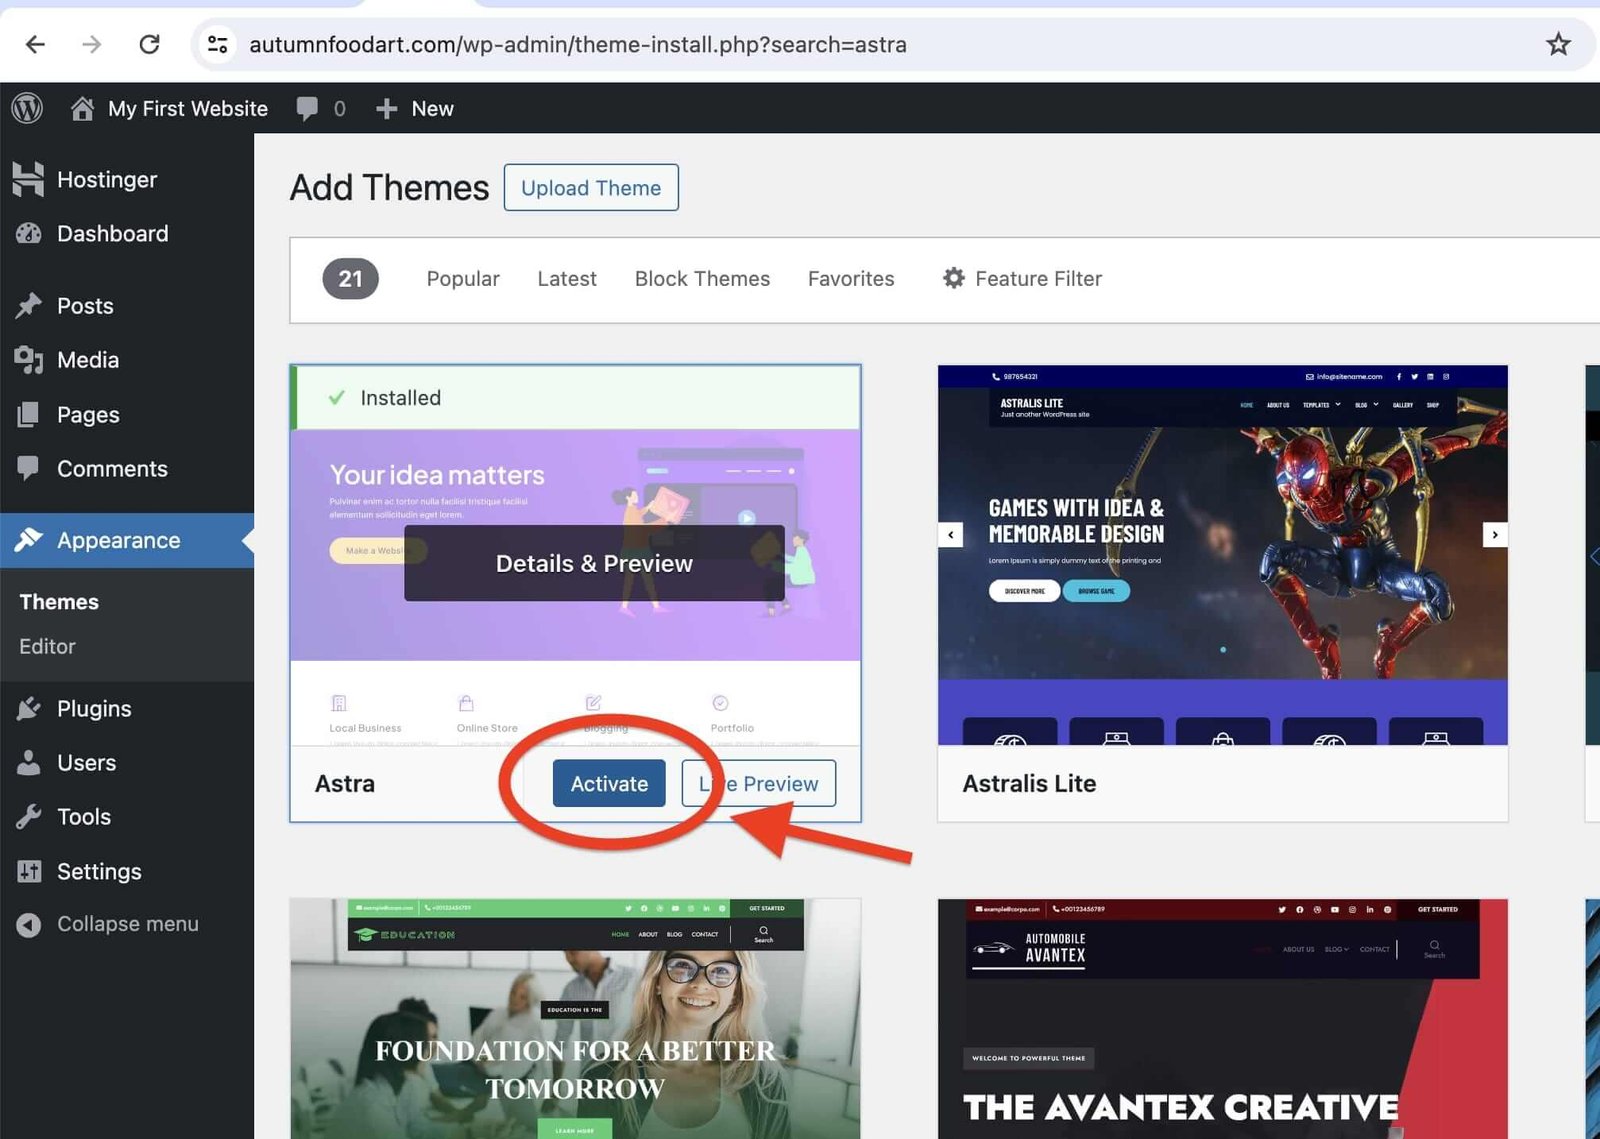Click the plus icon next to New
This screenshot has height=1139, width=1600.
coord(387,108)
